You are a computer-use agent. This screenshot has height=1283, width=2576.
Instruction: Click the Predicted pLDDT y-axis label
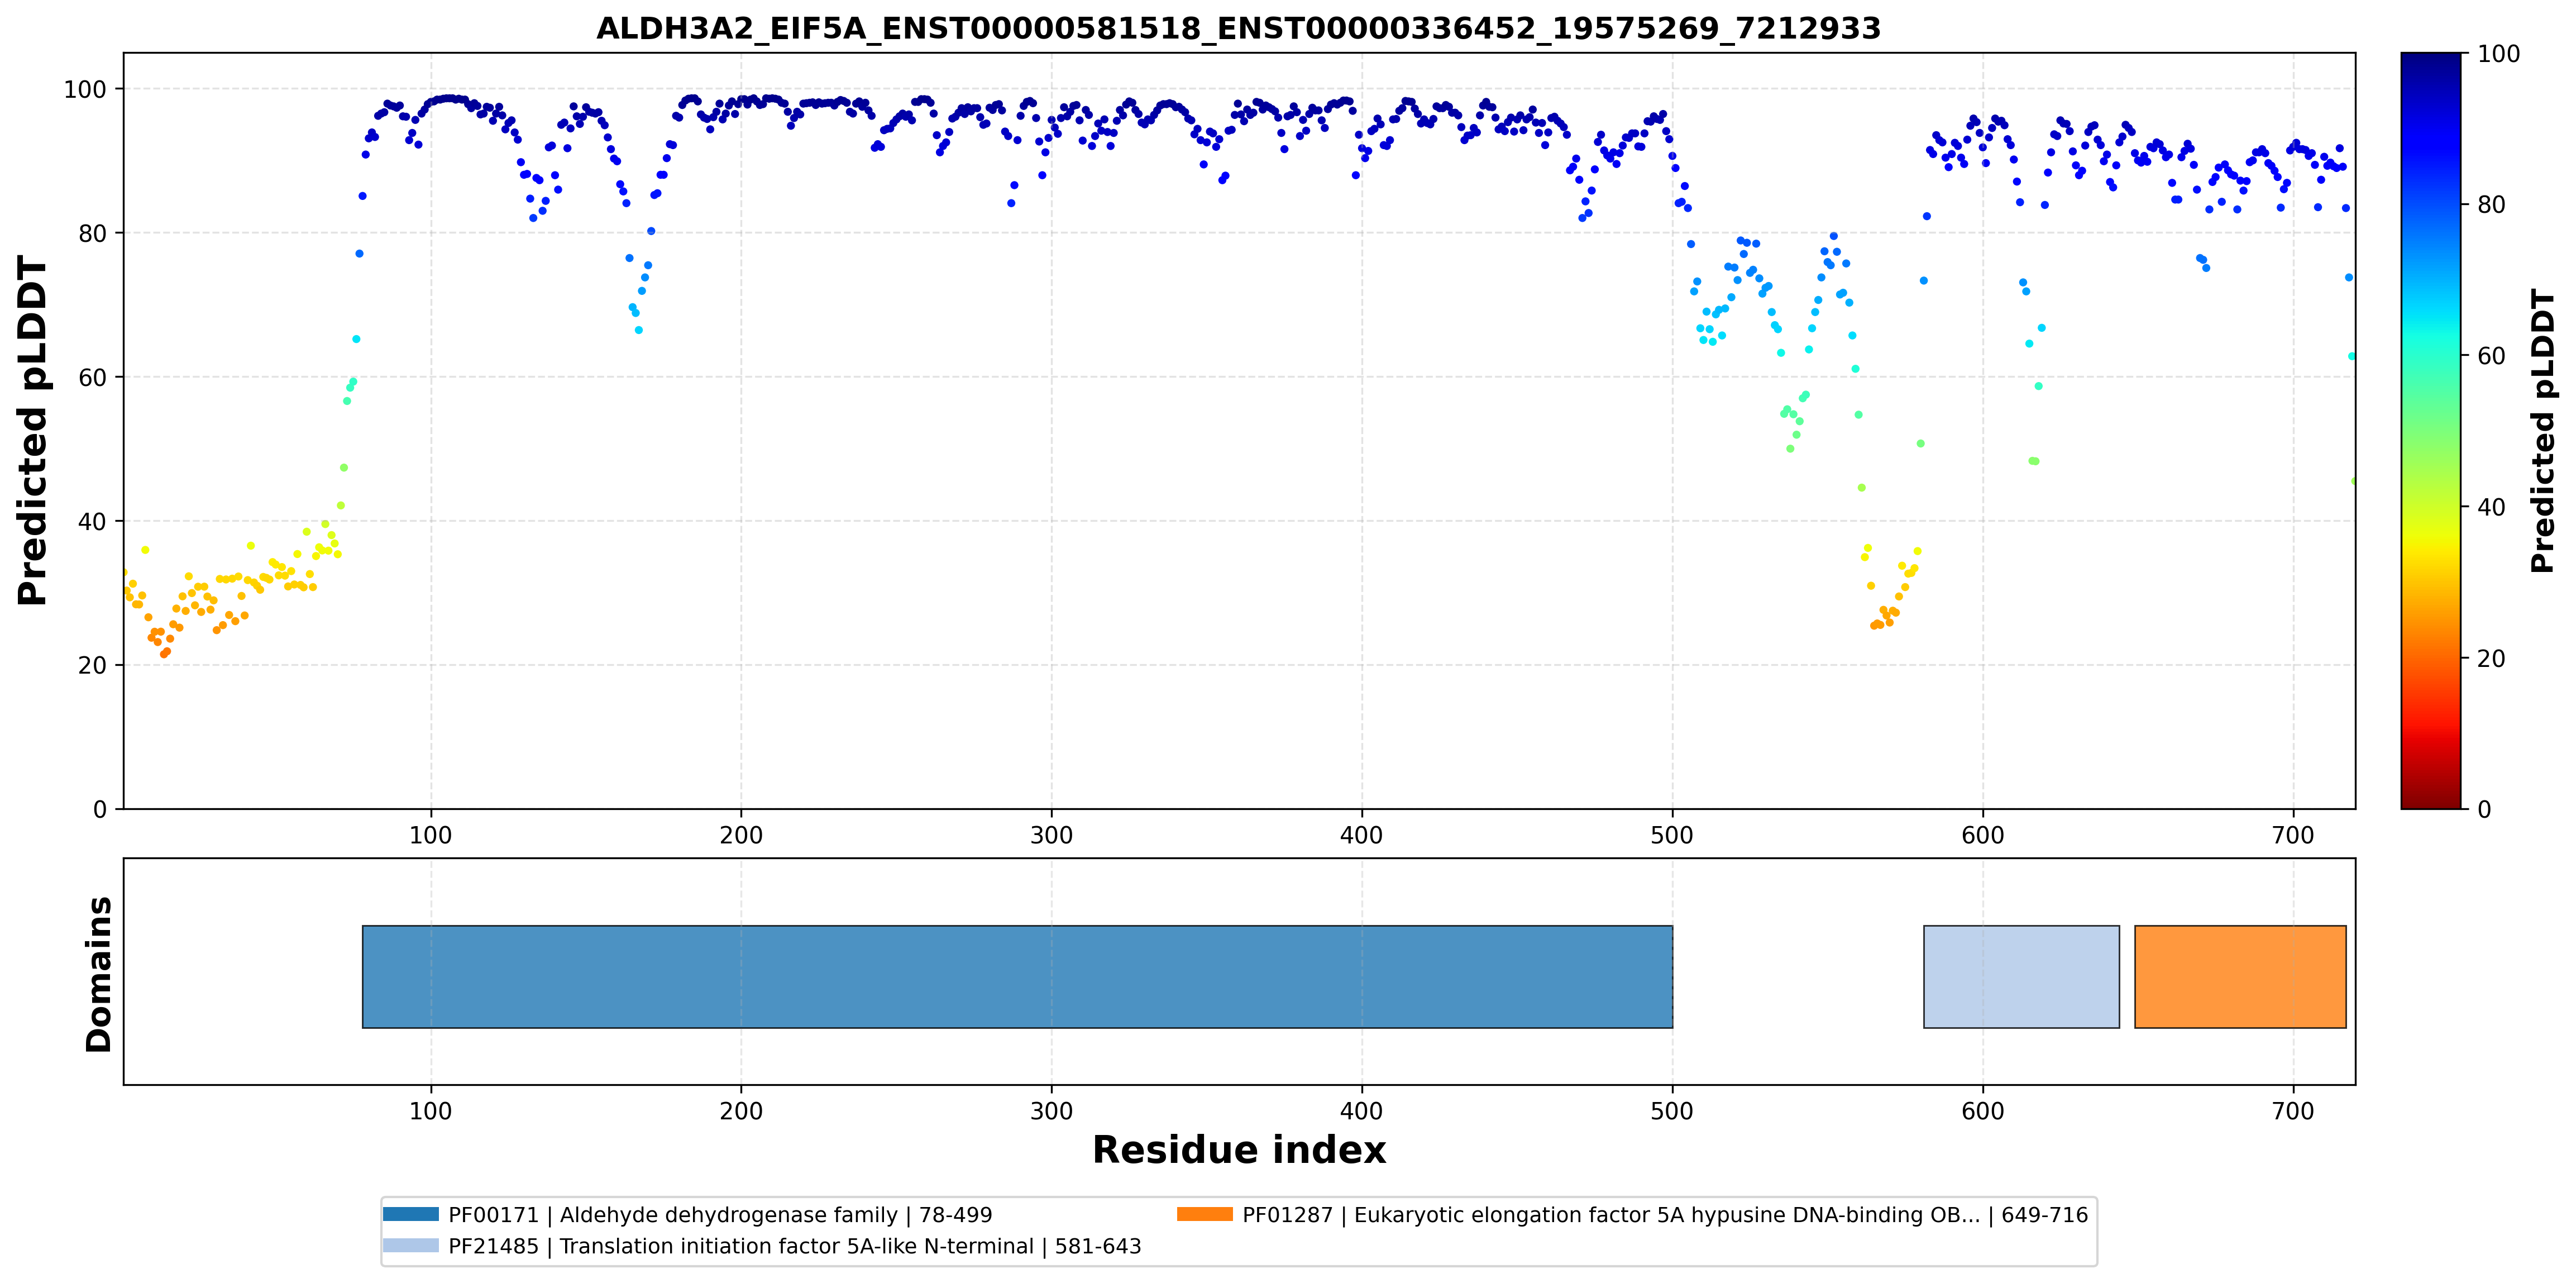(32, 430)
